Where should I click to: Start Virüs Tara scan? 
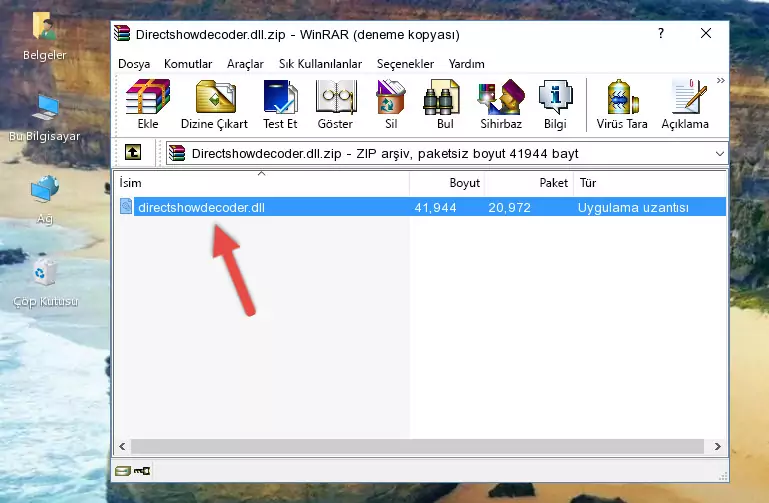622,104
